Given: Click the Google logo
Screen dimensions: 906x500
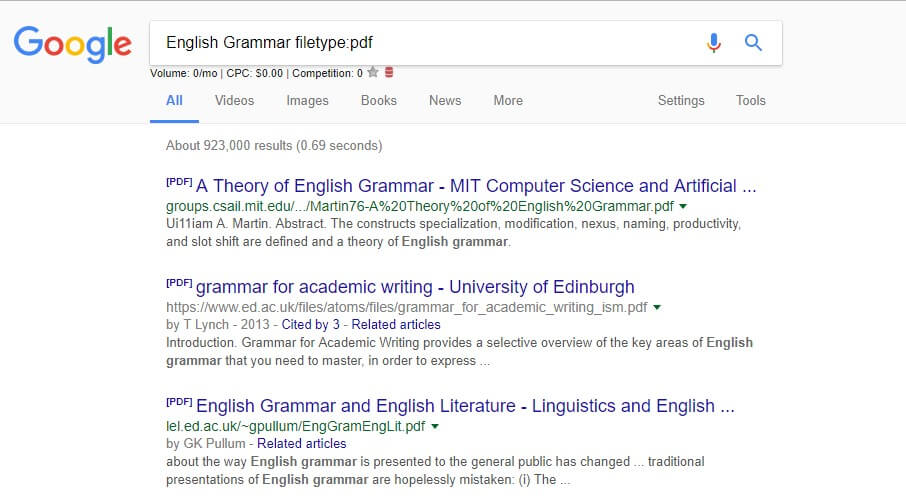Looking at the screenshot, I should 72,43.
